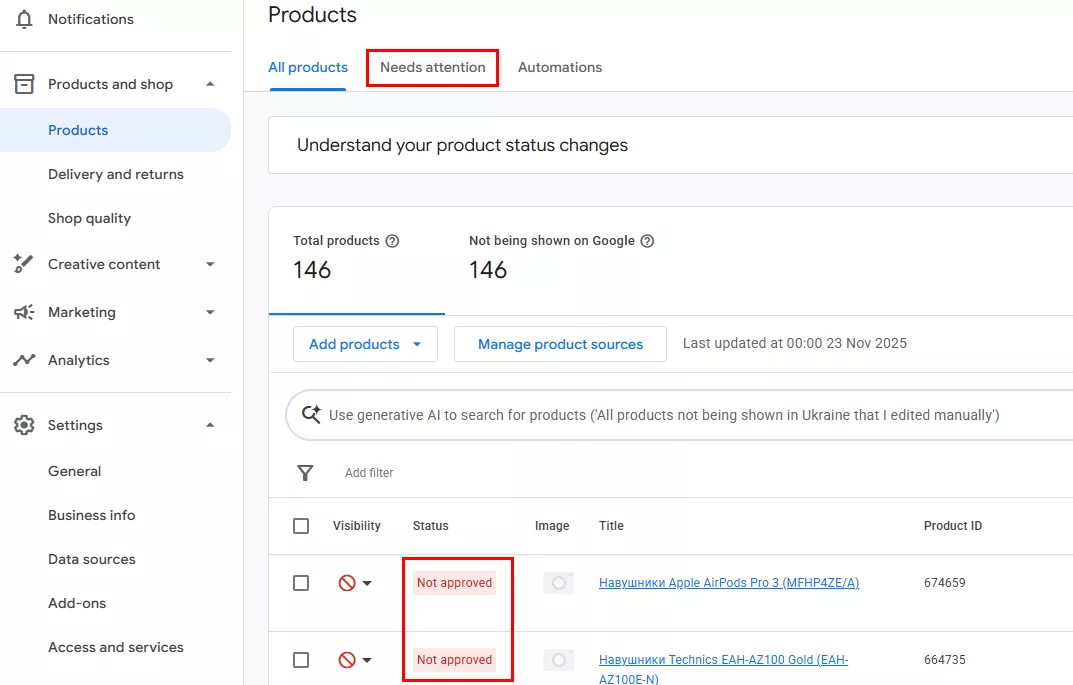Screen dimensions: 1073x685
Task: Click the filter funnel icon
Action: pyautogui.click(x=305, y=473)
